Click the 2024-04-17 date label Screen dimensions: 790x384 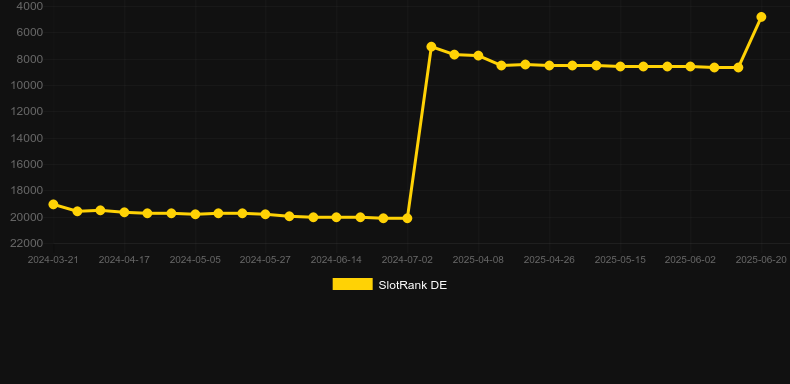tap(124, 260)
